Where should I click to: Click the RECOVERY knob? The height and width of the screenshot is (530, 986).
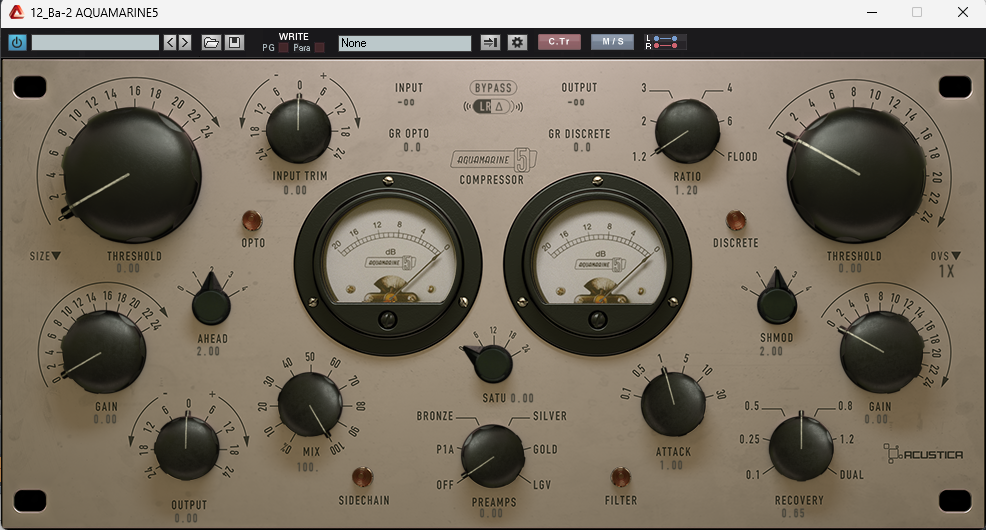tap(801, 448)
